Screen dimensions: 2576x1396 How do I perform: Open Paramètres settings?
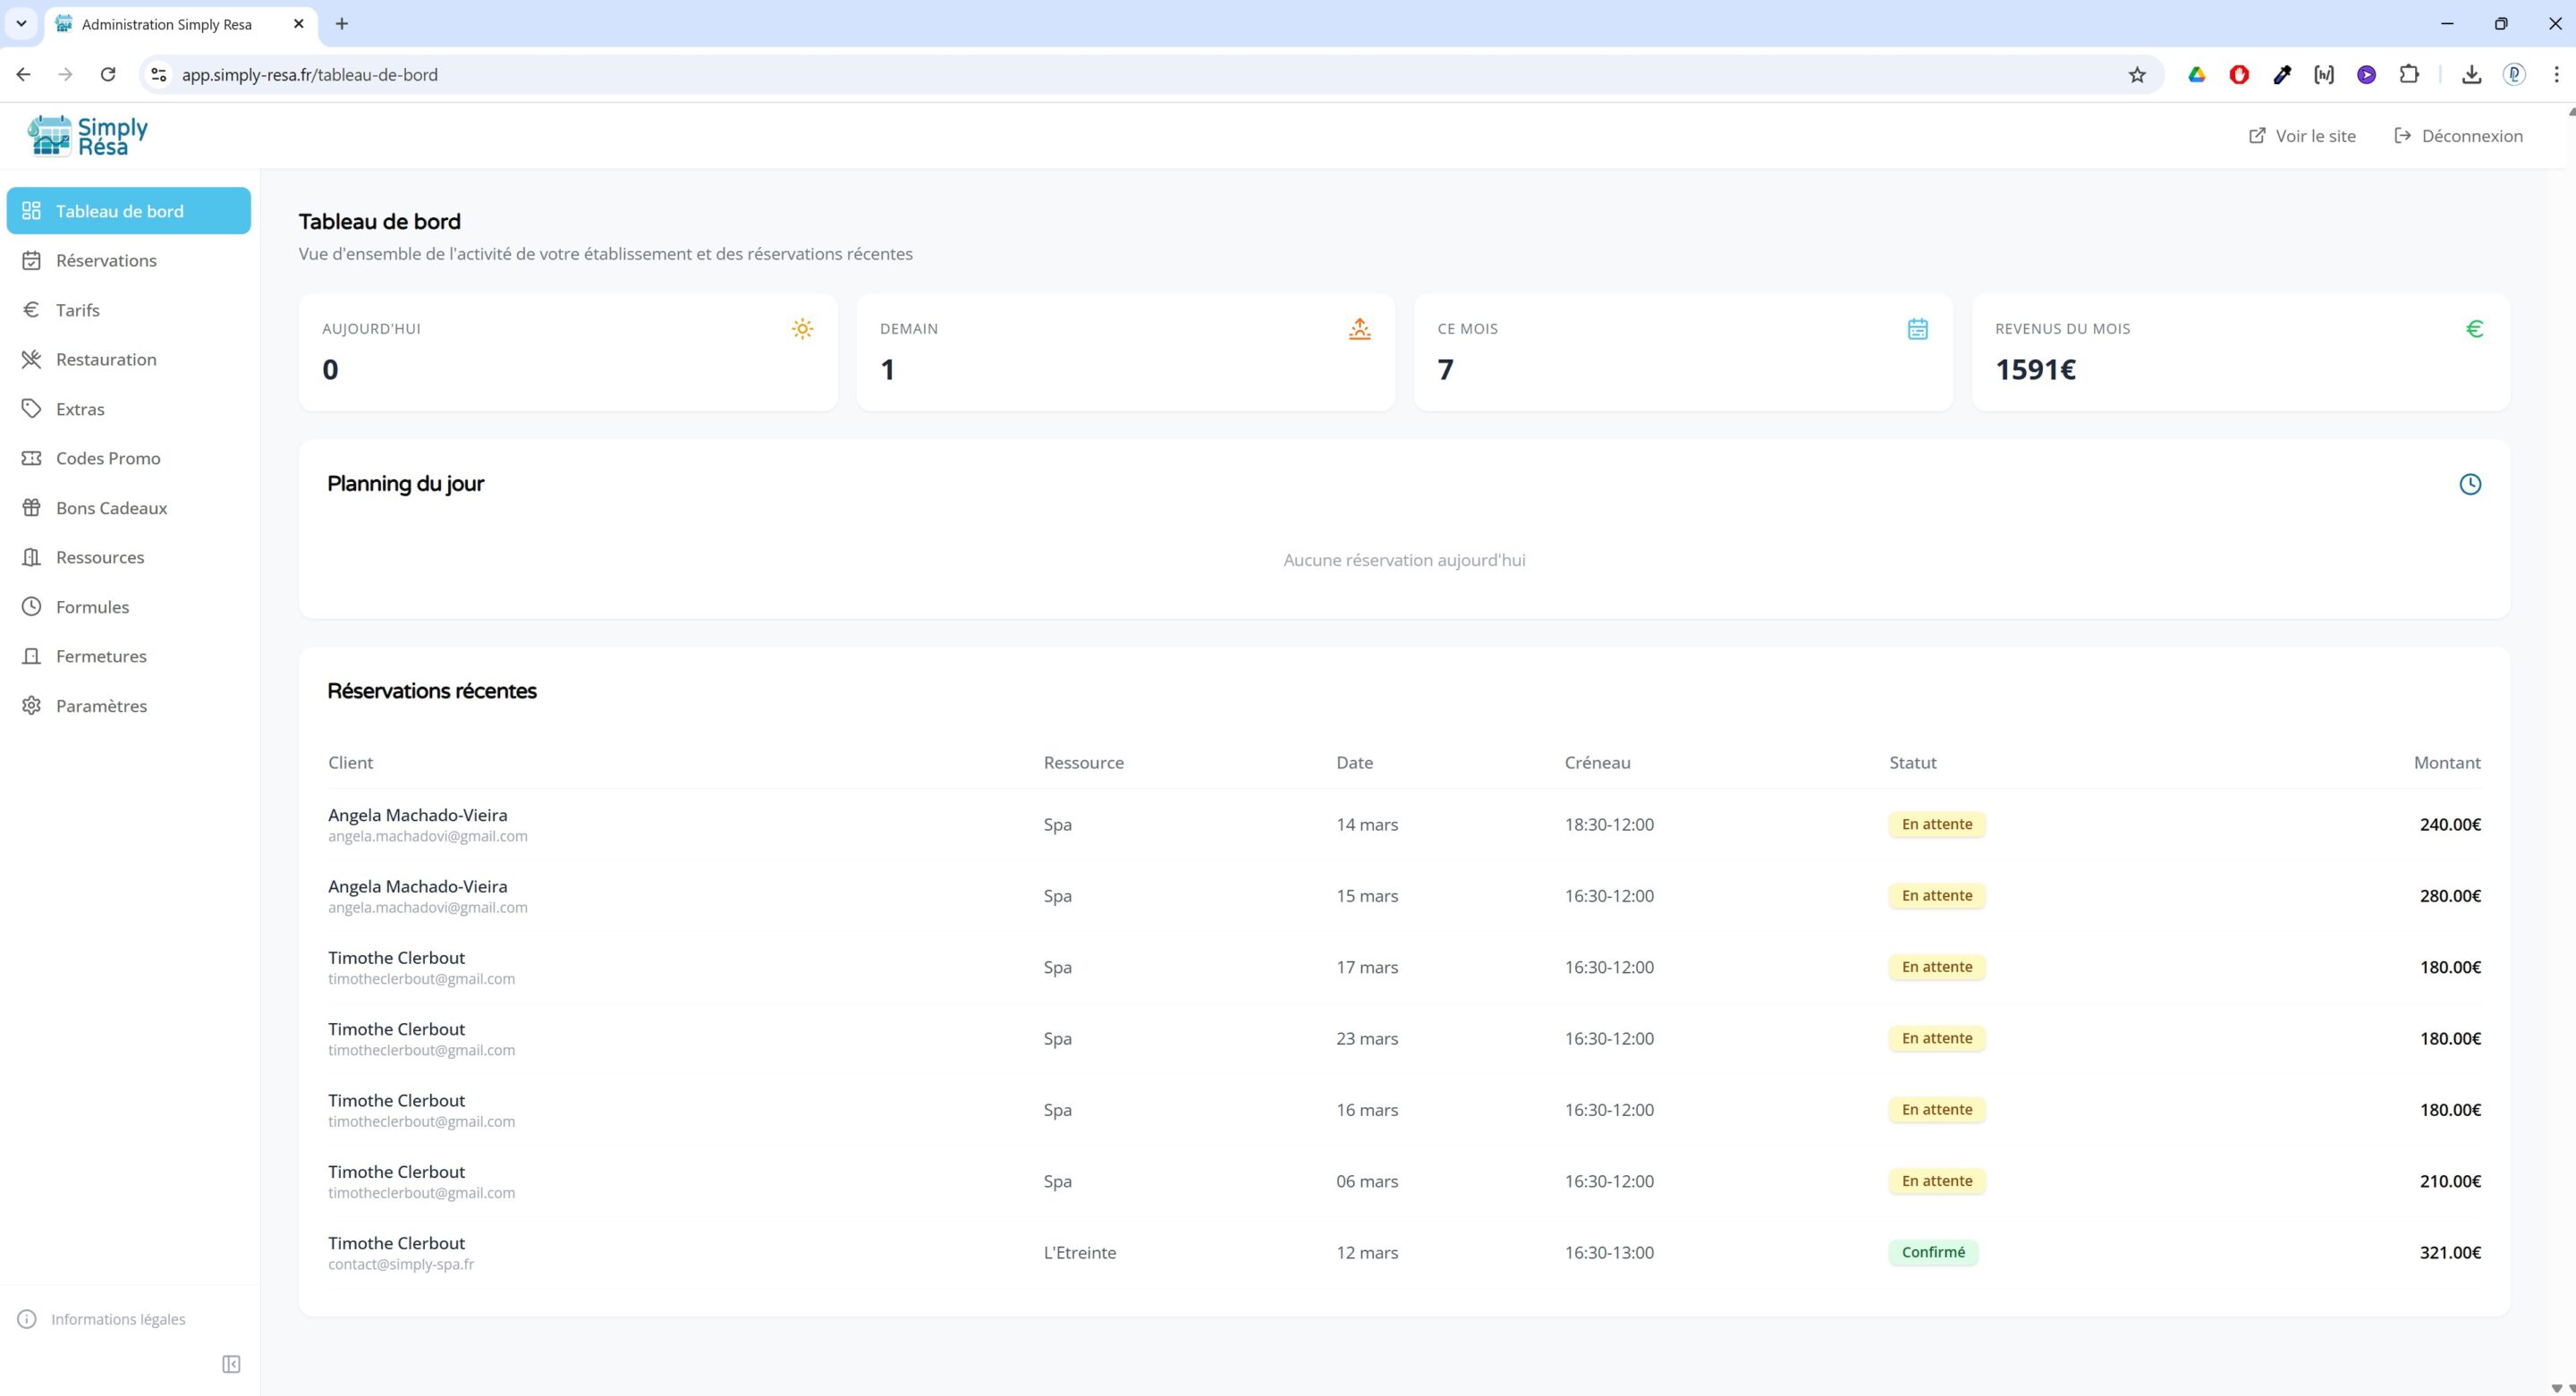(101, 706)
